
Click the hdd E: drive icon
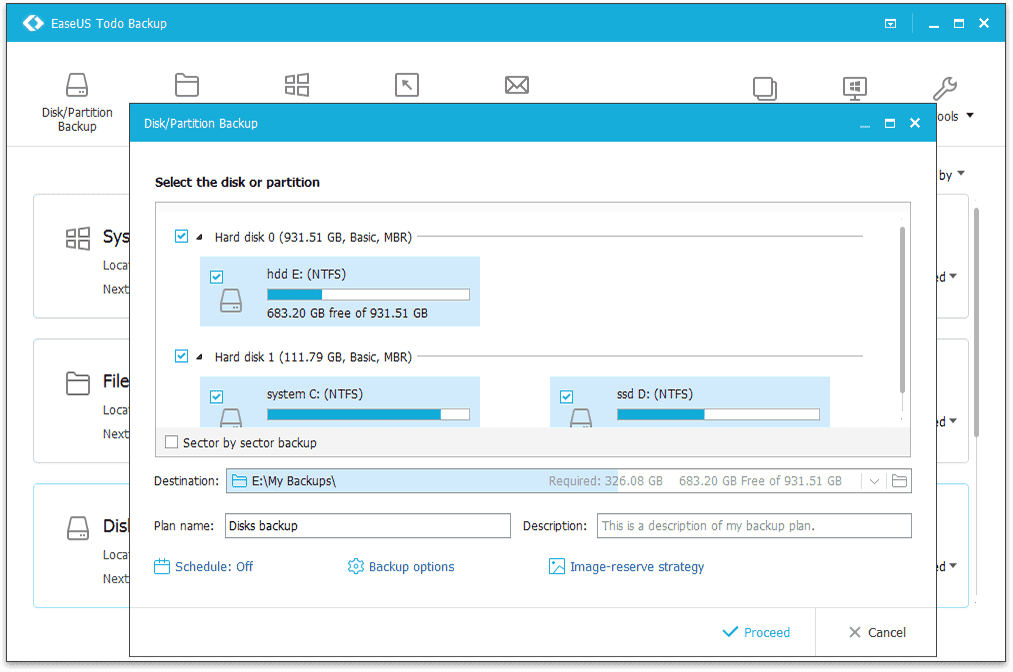[231, 300]
